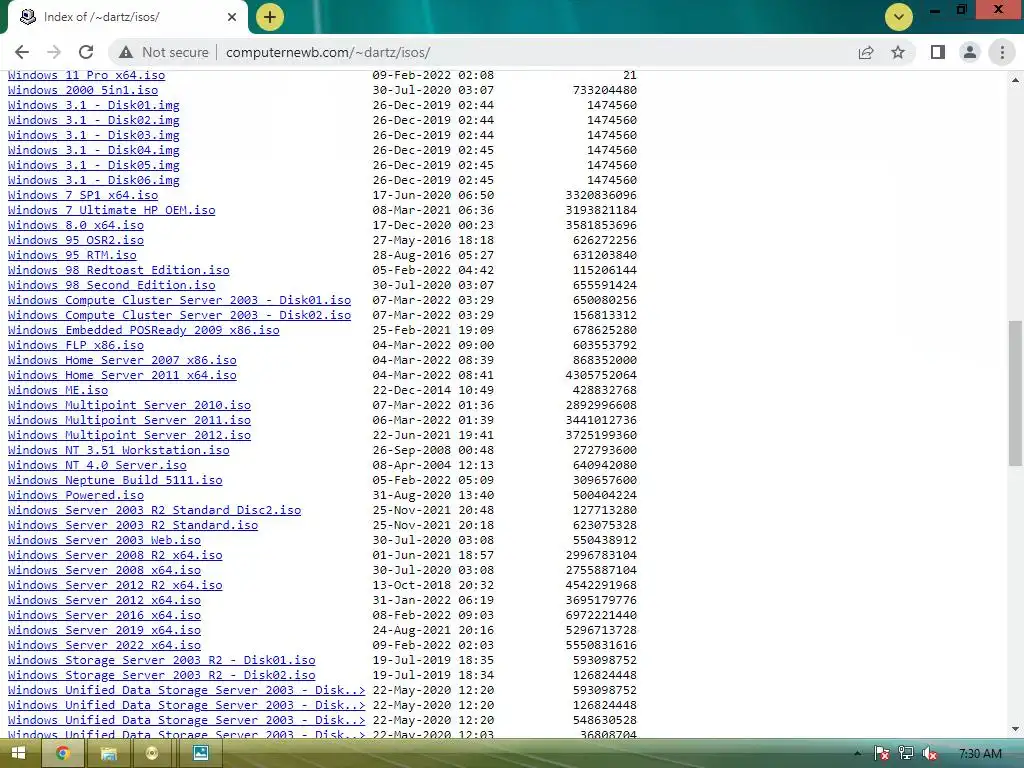
Task: Download Windows Home Server 2011 x64.iso
Action: [122, 376]
